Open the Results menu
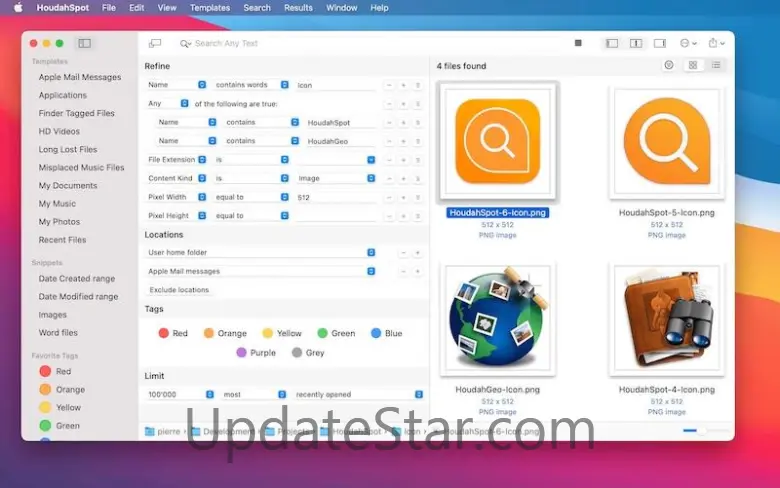The height and width of the screenshot is (488, 780). (298, 7)
